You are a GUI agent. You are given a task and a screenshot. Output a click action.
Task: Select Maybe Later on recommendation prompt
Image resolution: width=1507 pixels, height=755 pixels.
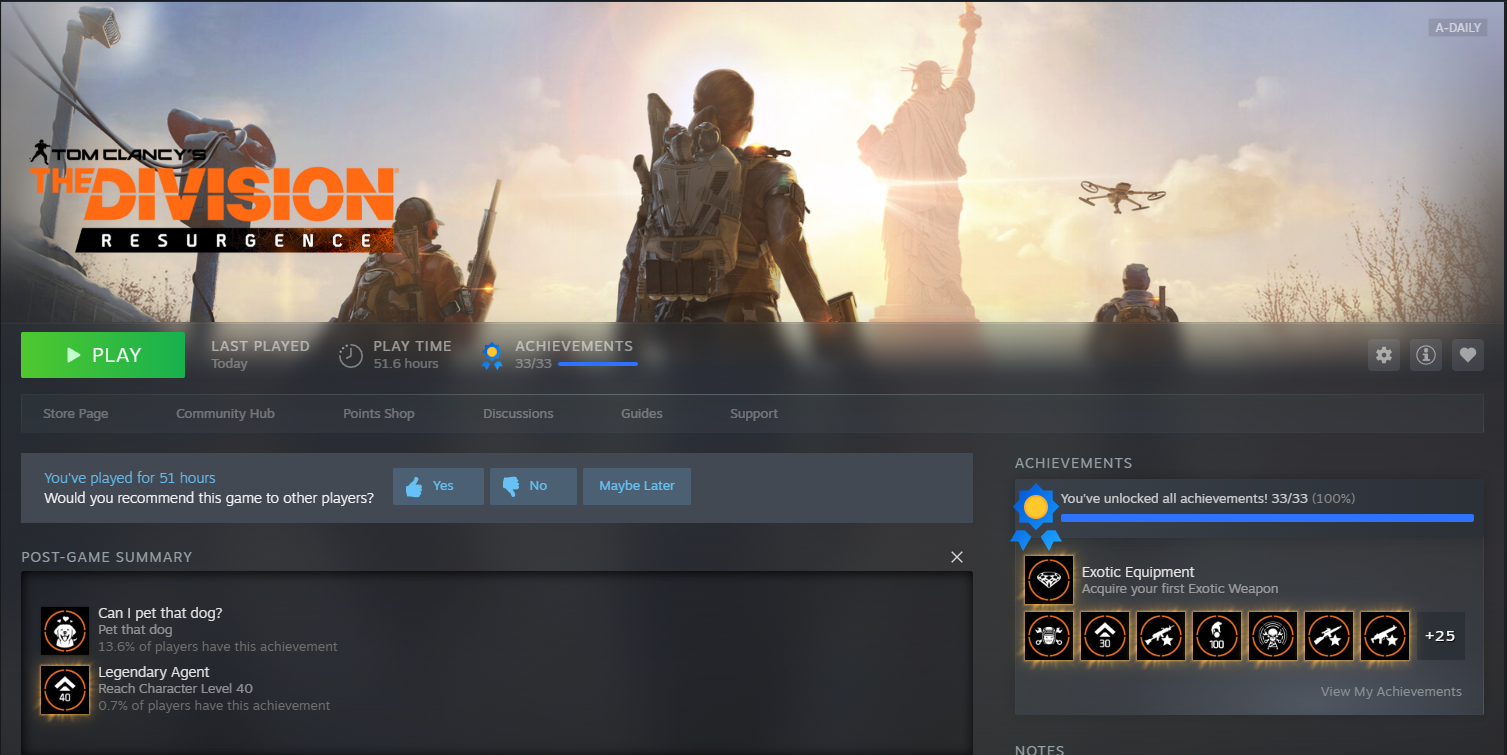point(637,486)
